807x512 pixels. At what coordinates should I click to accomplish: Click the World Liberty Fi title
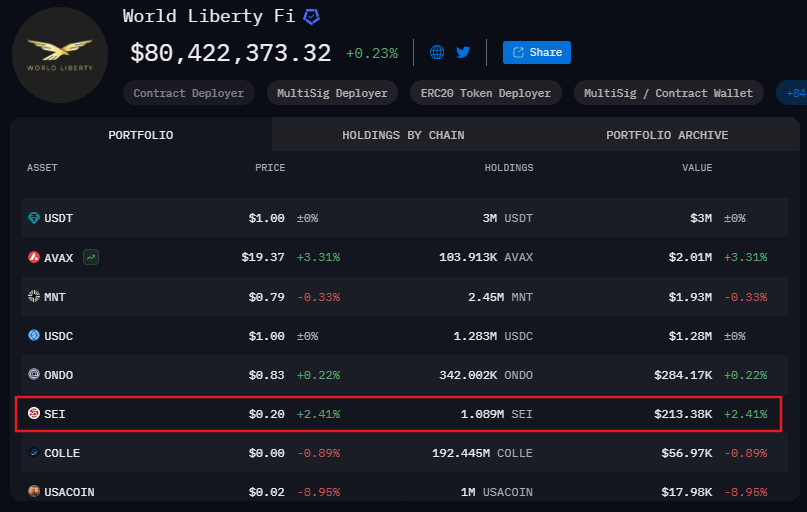click(208, 16)
